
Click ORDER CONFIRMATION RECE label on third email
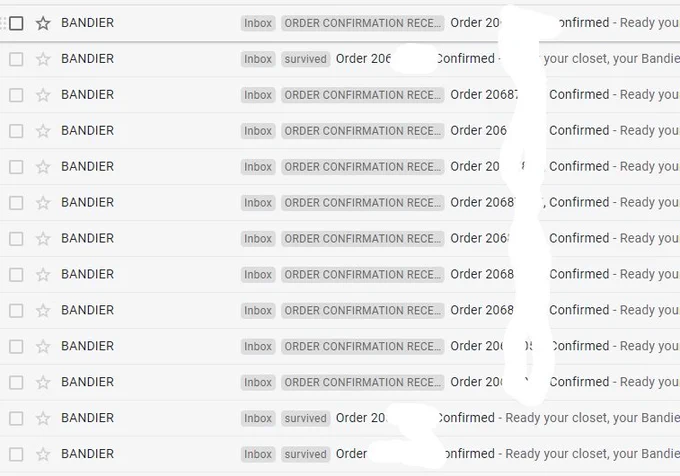coord(363,95)
